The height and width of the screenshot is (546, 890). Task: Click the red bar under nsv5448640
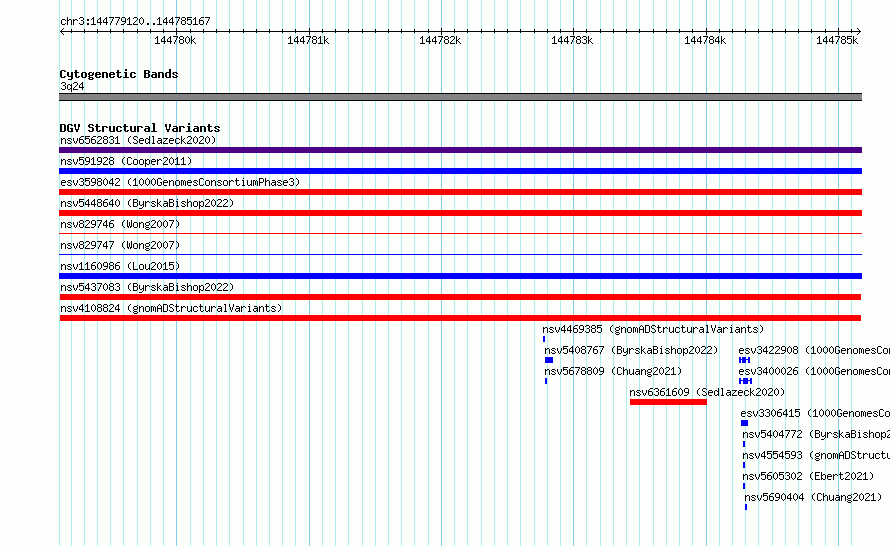(460, 213)
